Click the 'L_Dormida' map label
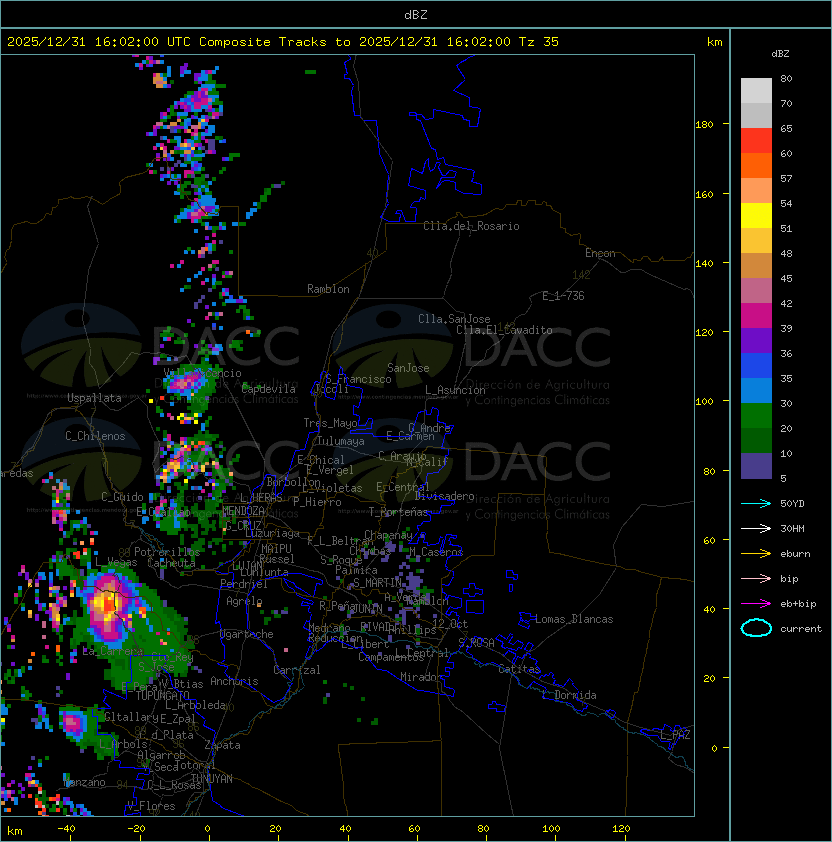The height and width of the screenshot is (842, 832). [569, 695]
